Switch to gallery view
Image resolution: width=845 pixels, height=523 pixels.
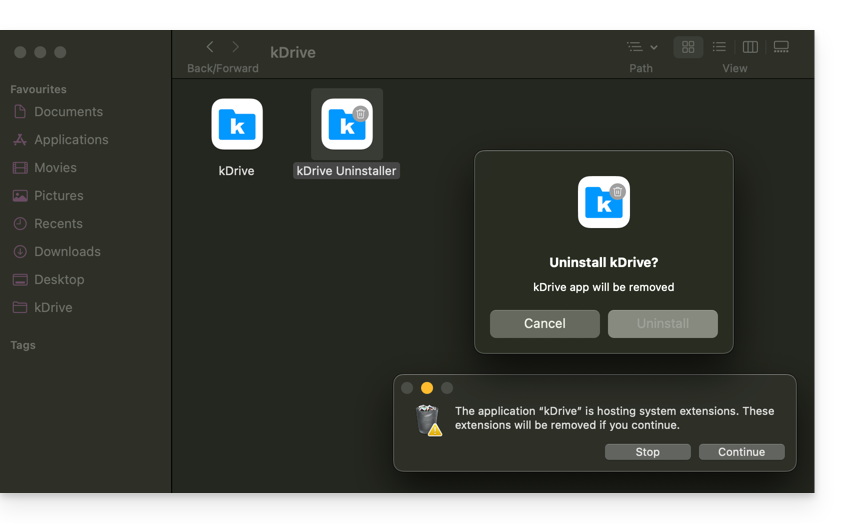(x=781, y=47)
